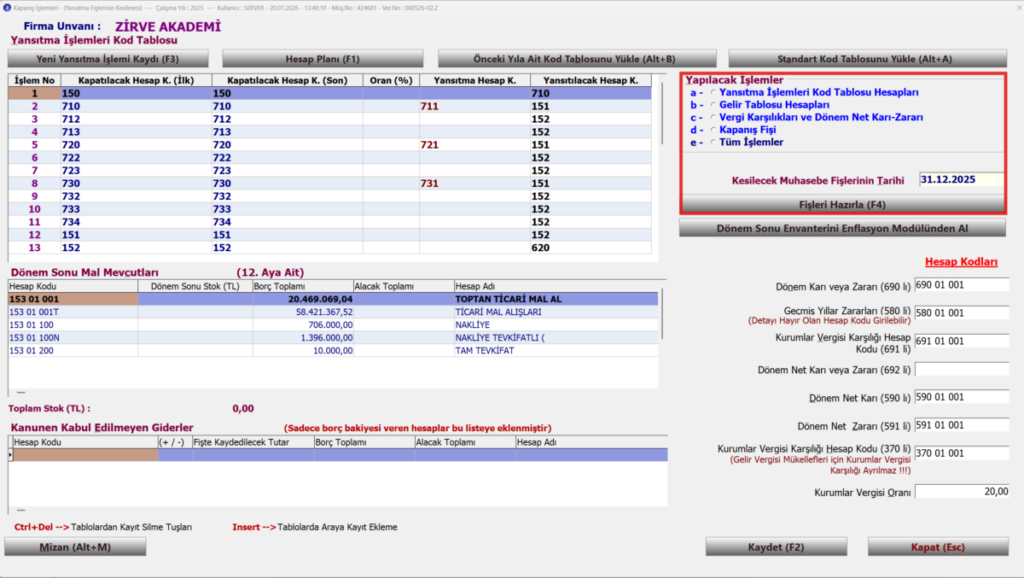This screenshot has height=578, width=1024.
Task: Choose the 'Gelir Tablosu Hesapları' radio option
Action: [x=713, y=105]
